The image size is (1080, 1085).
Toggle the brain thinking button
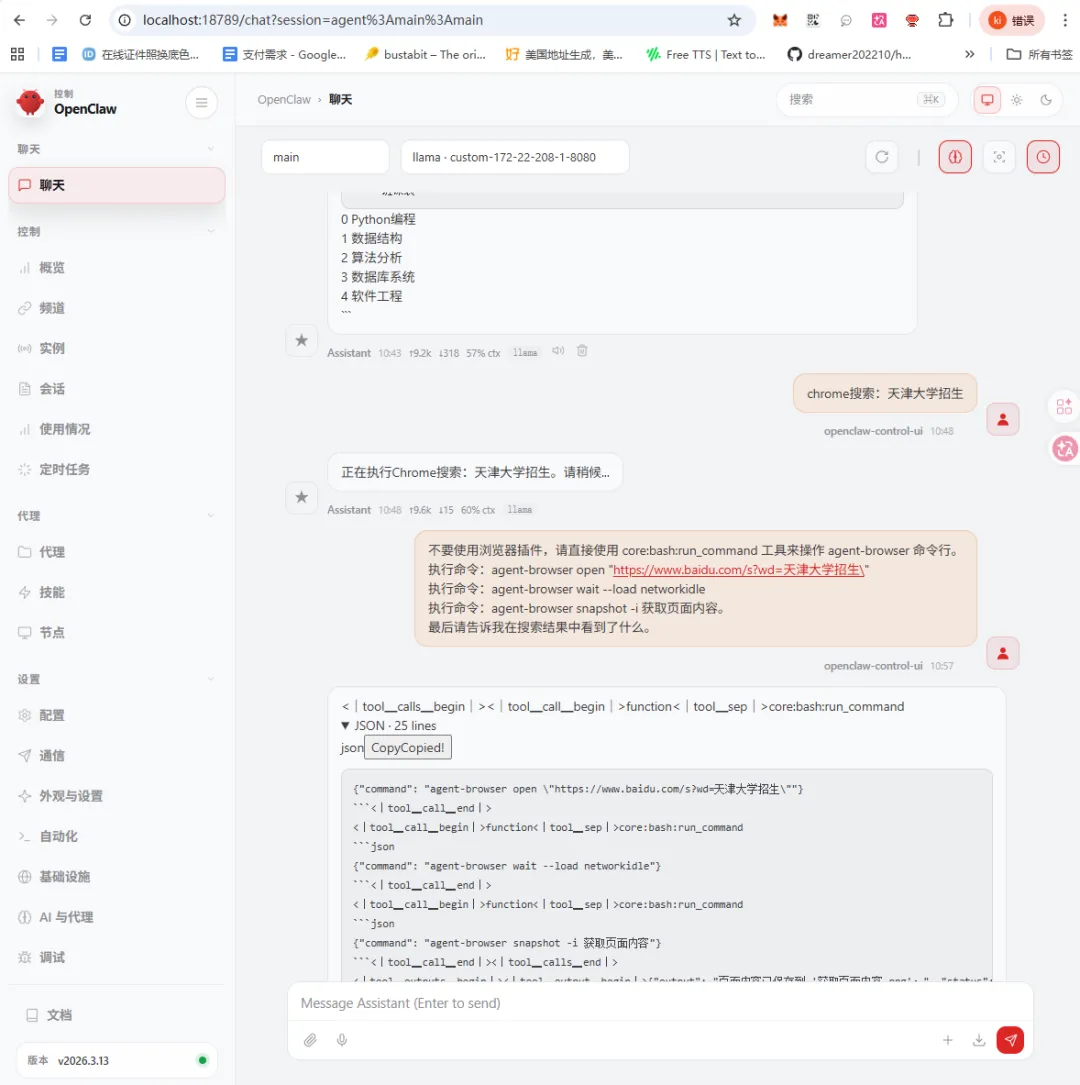[955, 157]
